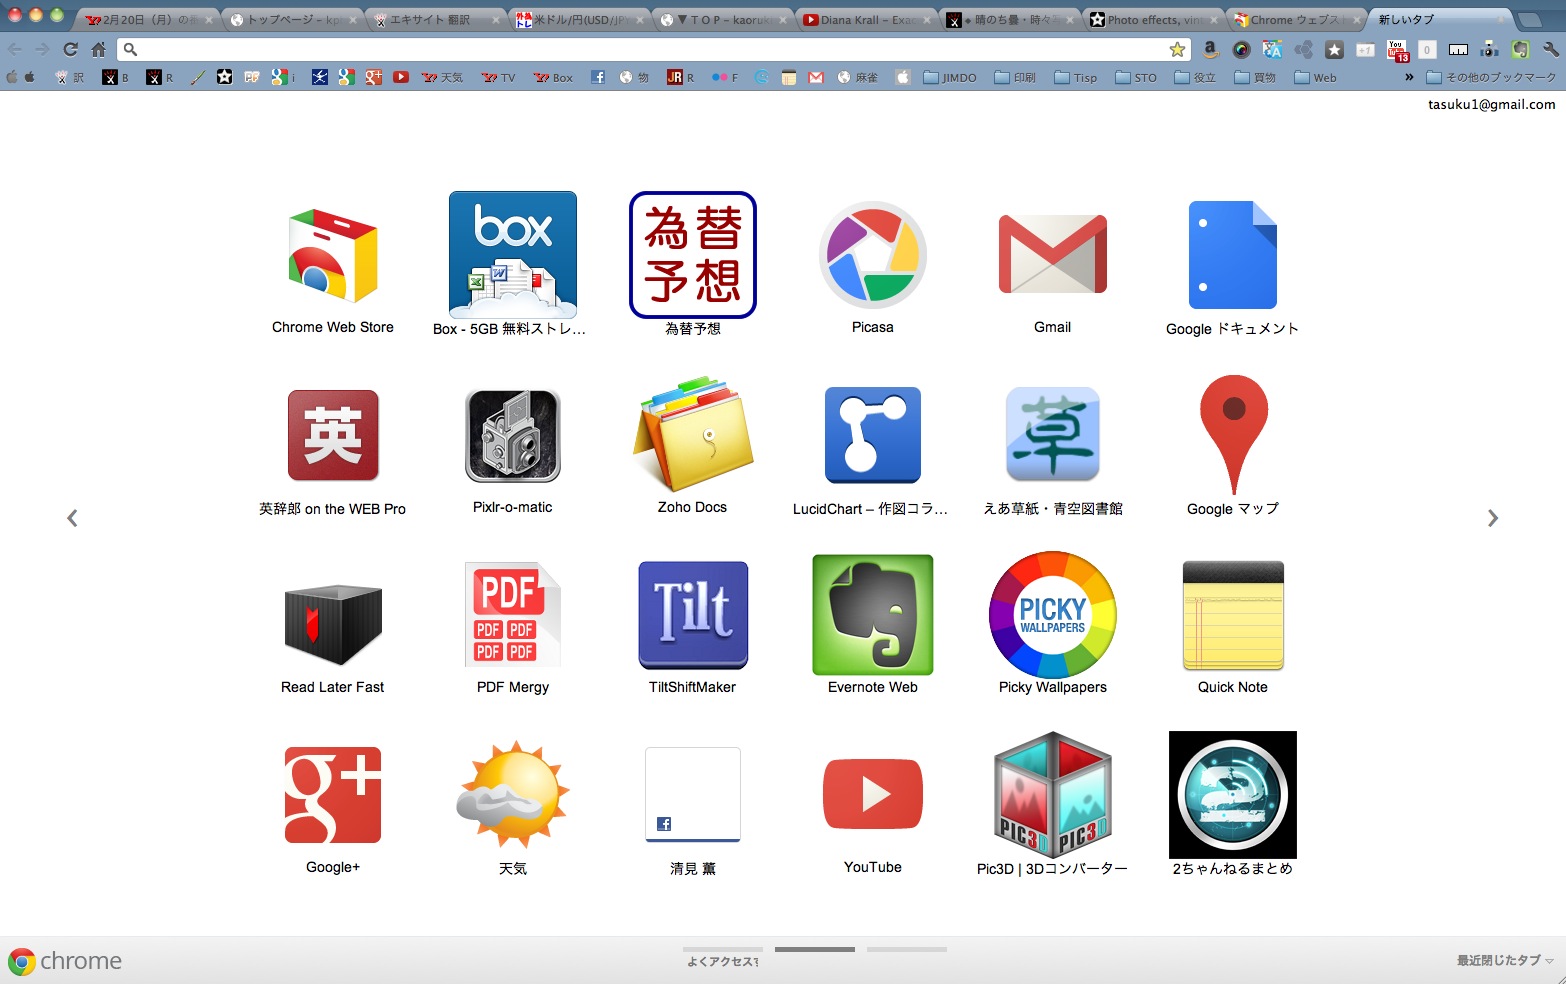Expand 最近閉じたタブ menu
The height and width of the screenshot is (984, 1566).
click(x=1505, y=960)
